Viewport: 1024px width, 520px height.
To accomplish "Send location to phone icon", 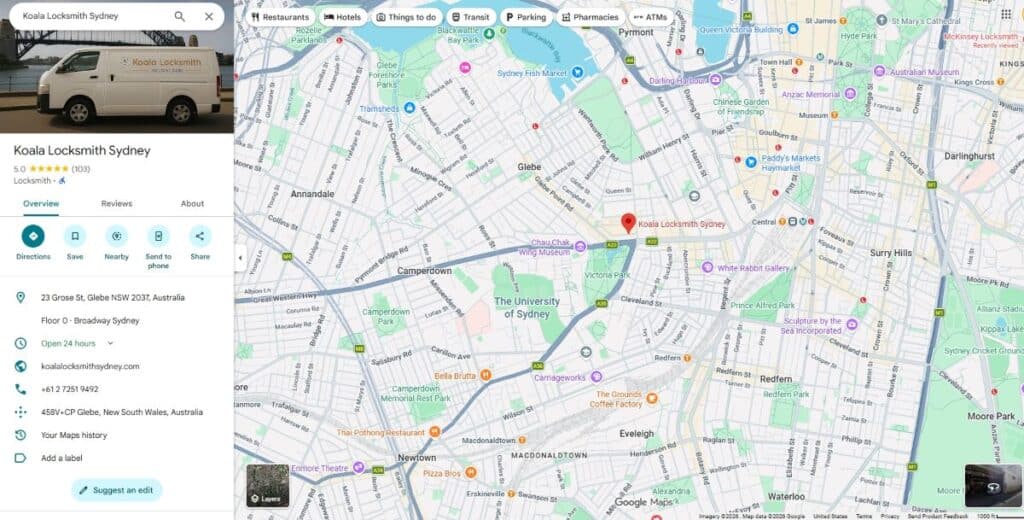I will tap(158, 236).
